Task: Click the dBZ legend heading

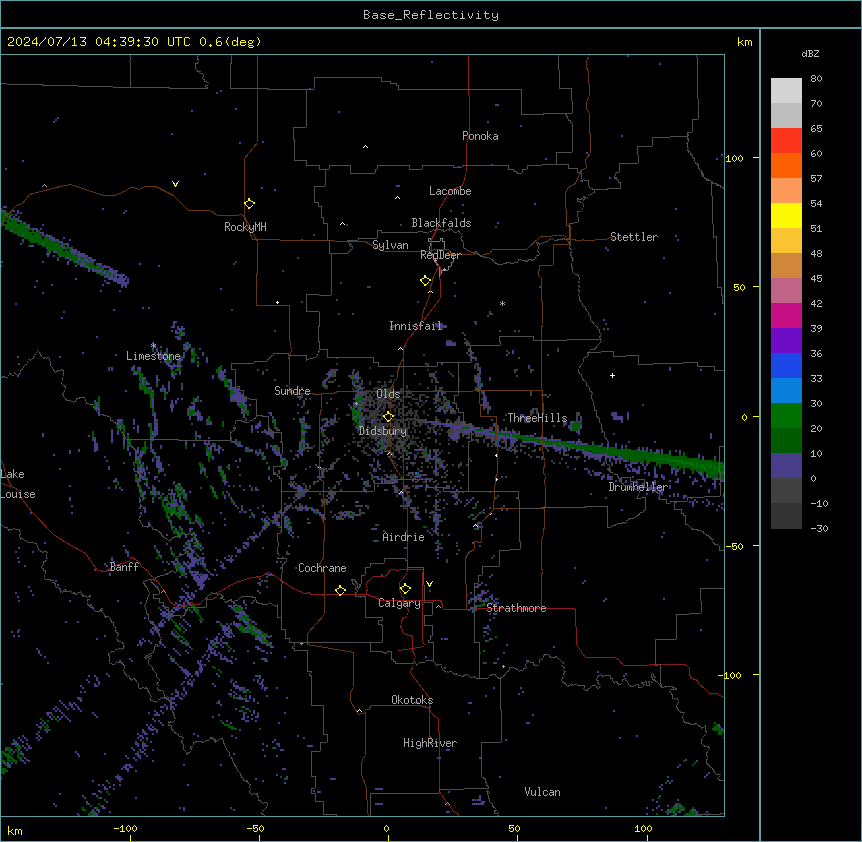Action: [x=810, y=53]
